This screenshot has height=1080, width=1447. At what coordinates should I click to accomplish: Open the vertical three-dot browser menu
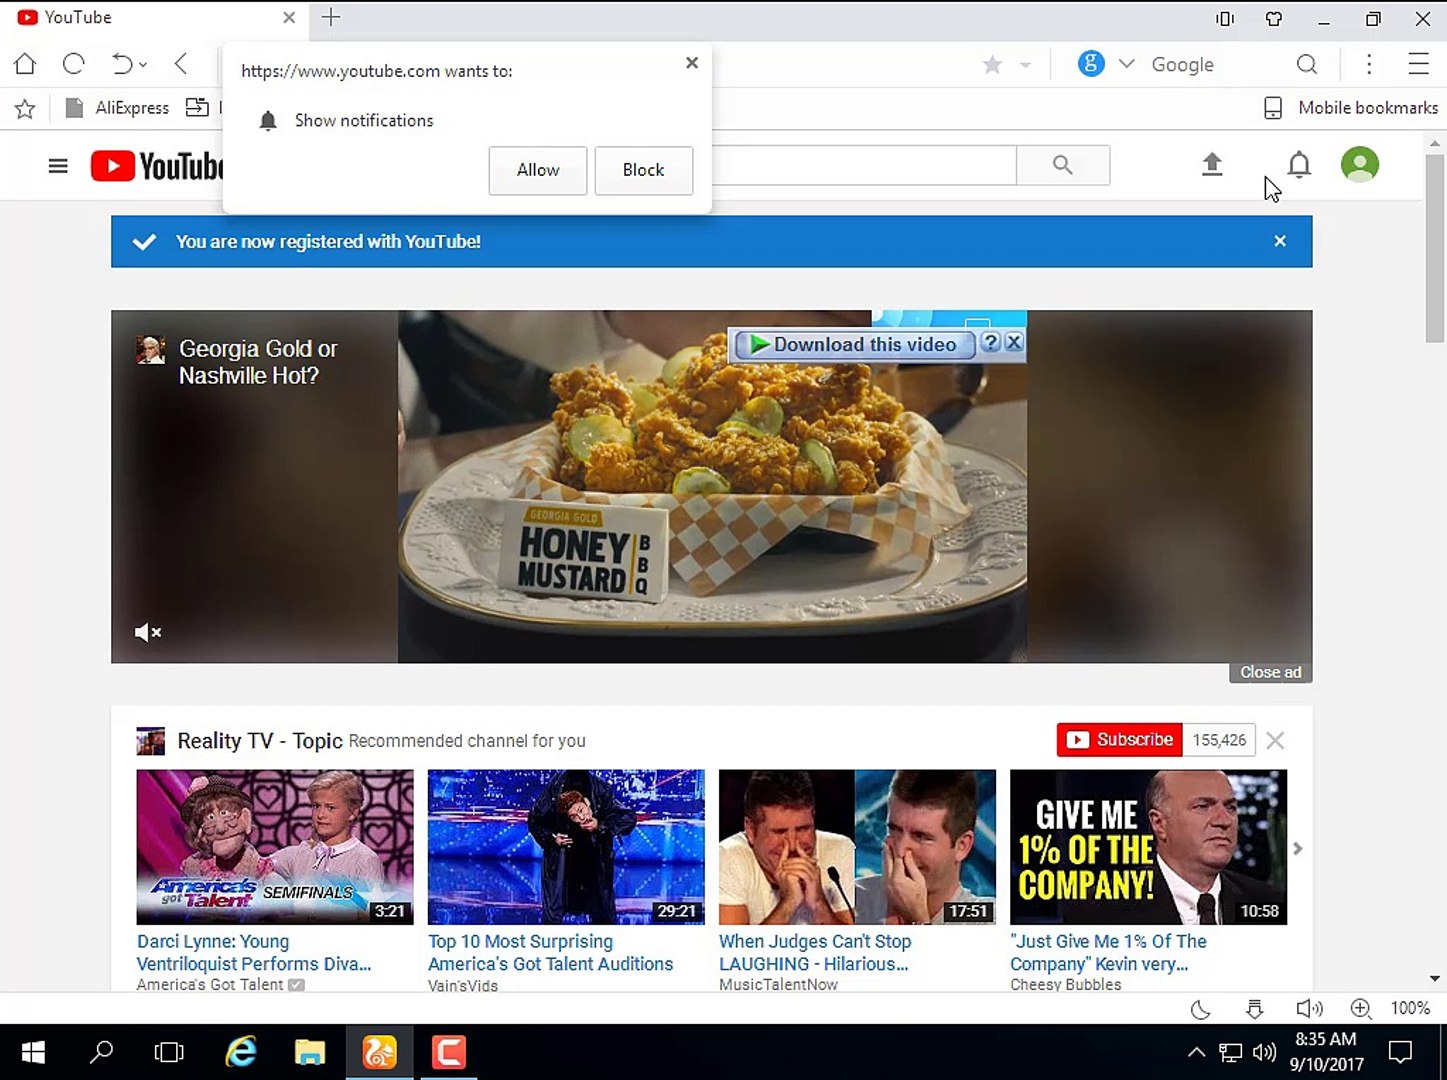click(x=1369, y=64)
